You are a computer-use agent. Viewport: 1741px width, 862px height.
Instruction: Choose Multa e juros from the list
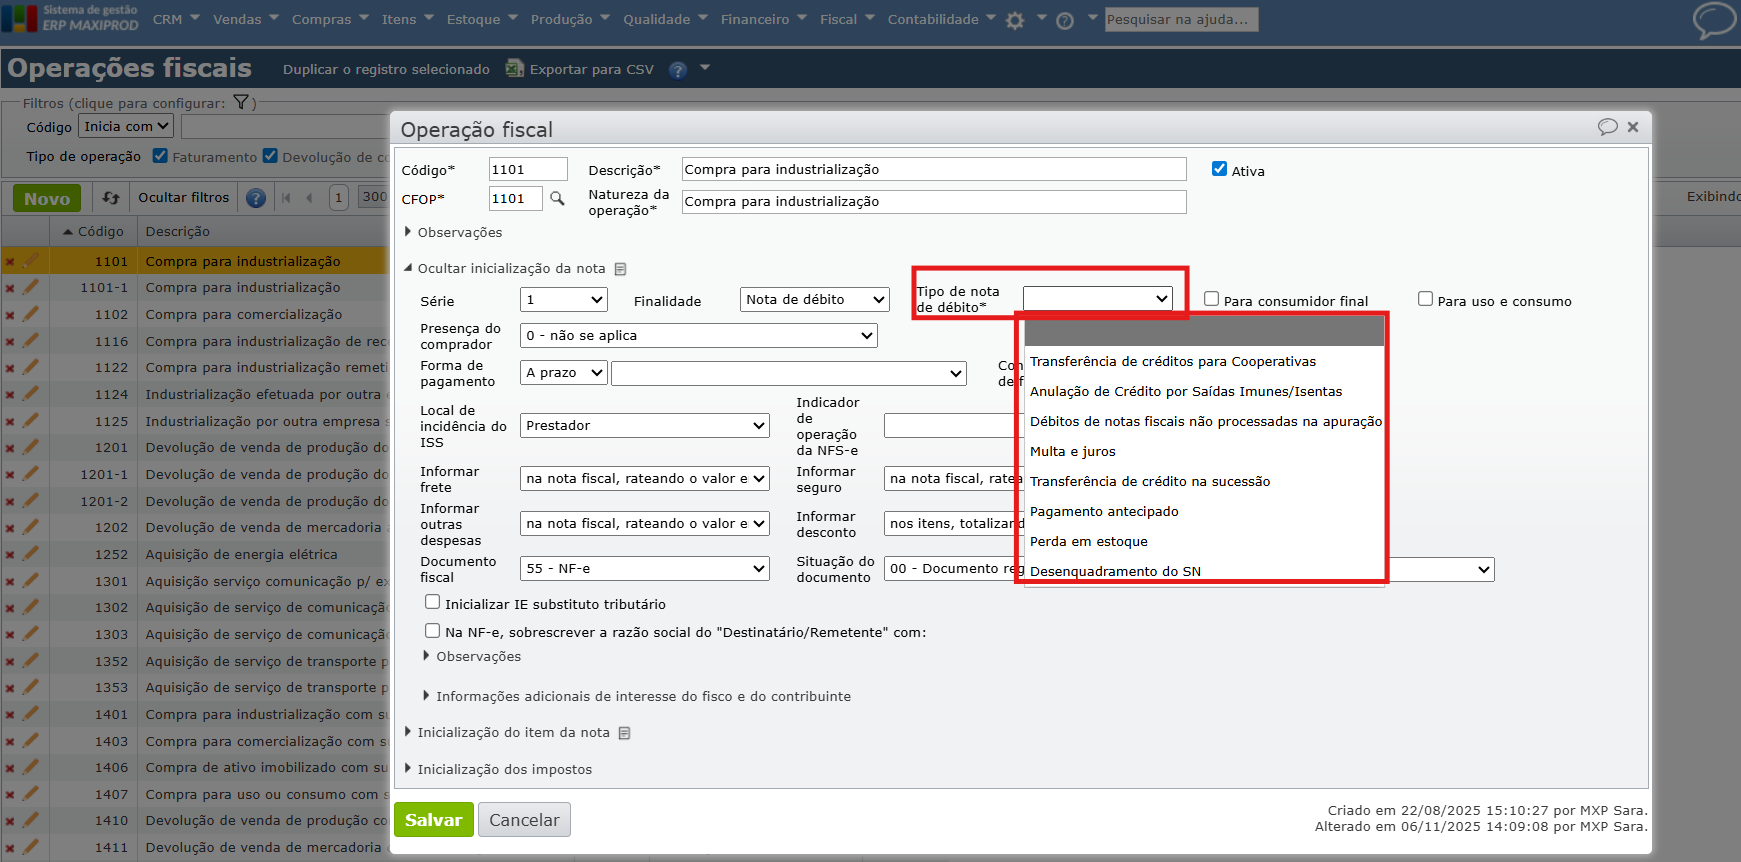1204,451
